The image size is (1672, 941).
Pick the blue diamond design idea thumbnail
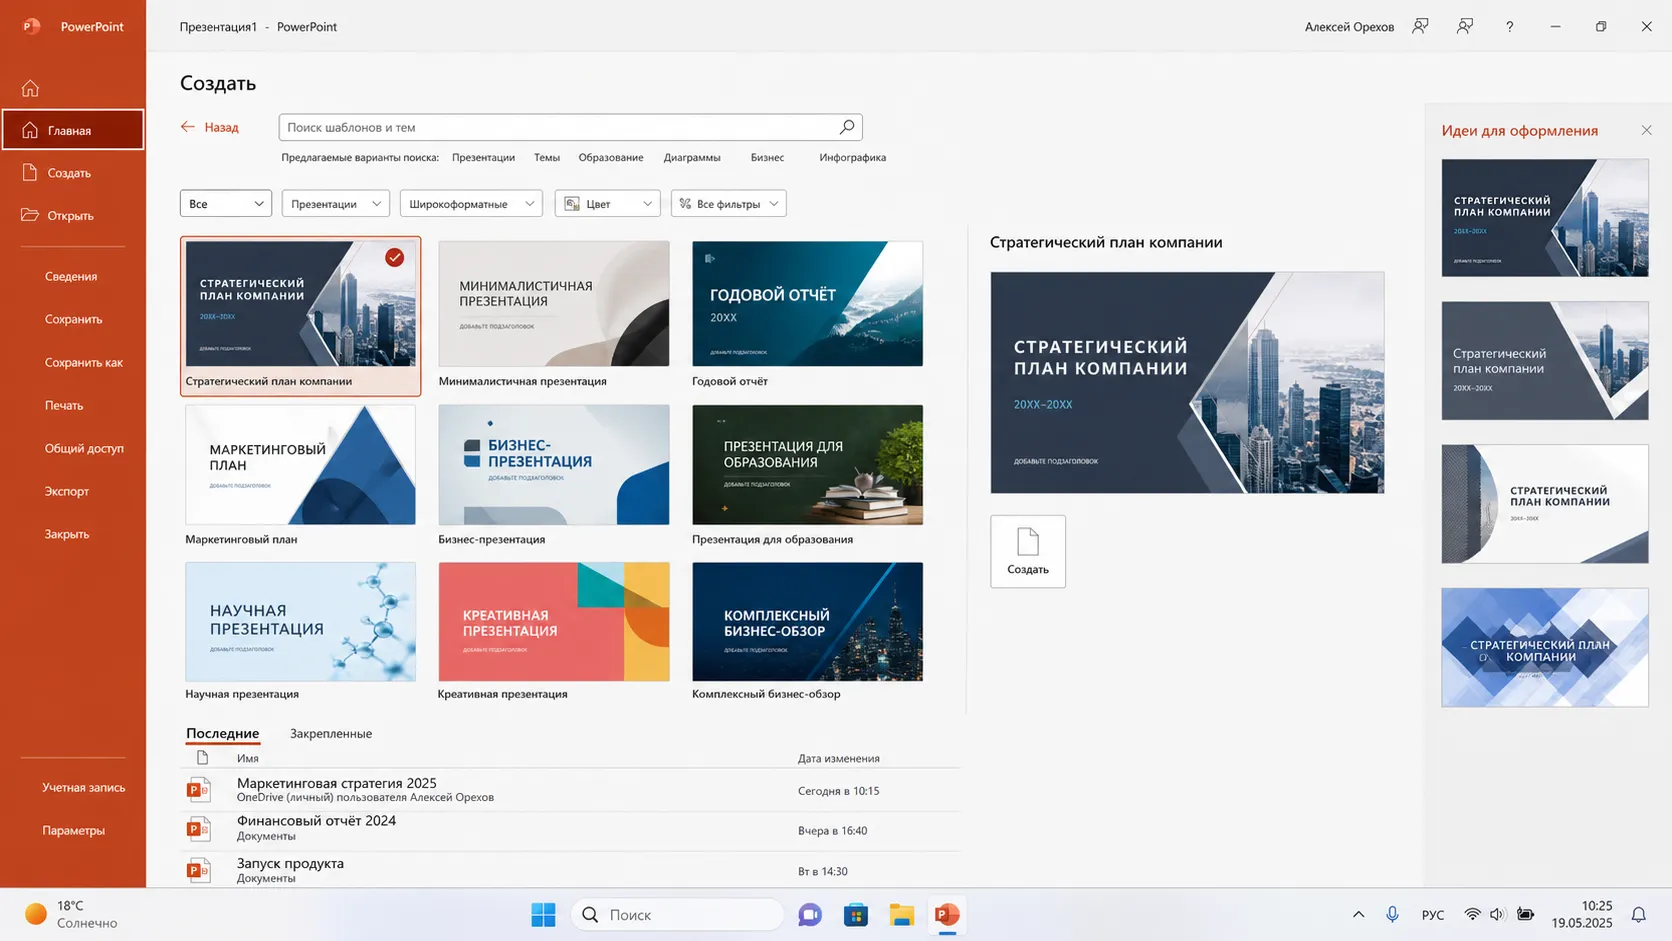coord(1545,647)
